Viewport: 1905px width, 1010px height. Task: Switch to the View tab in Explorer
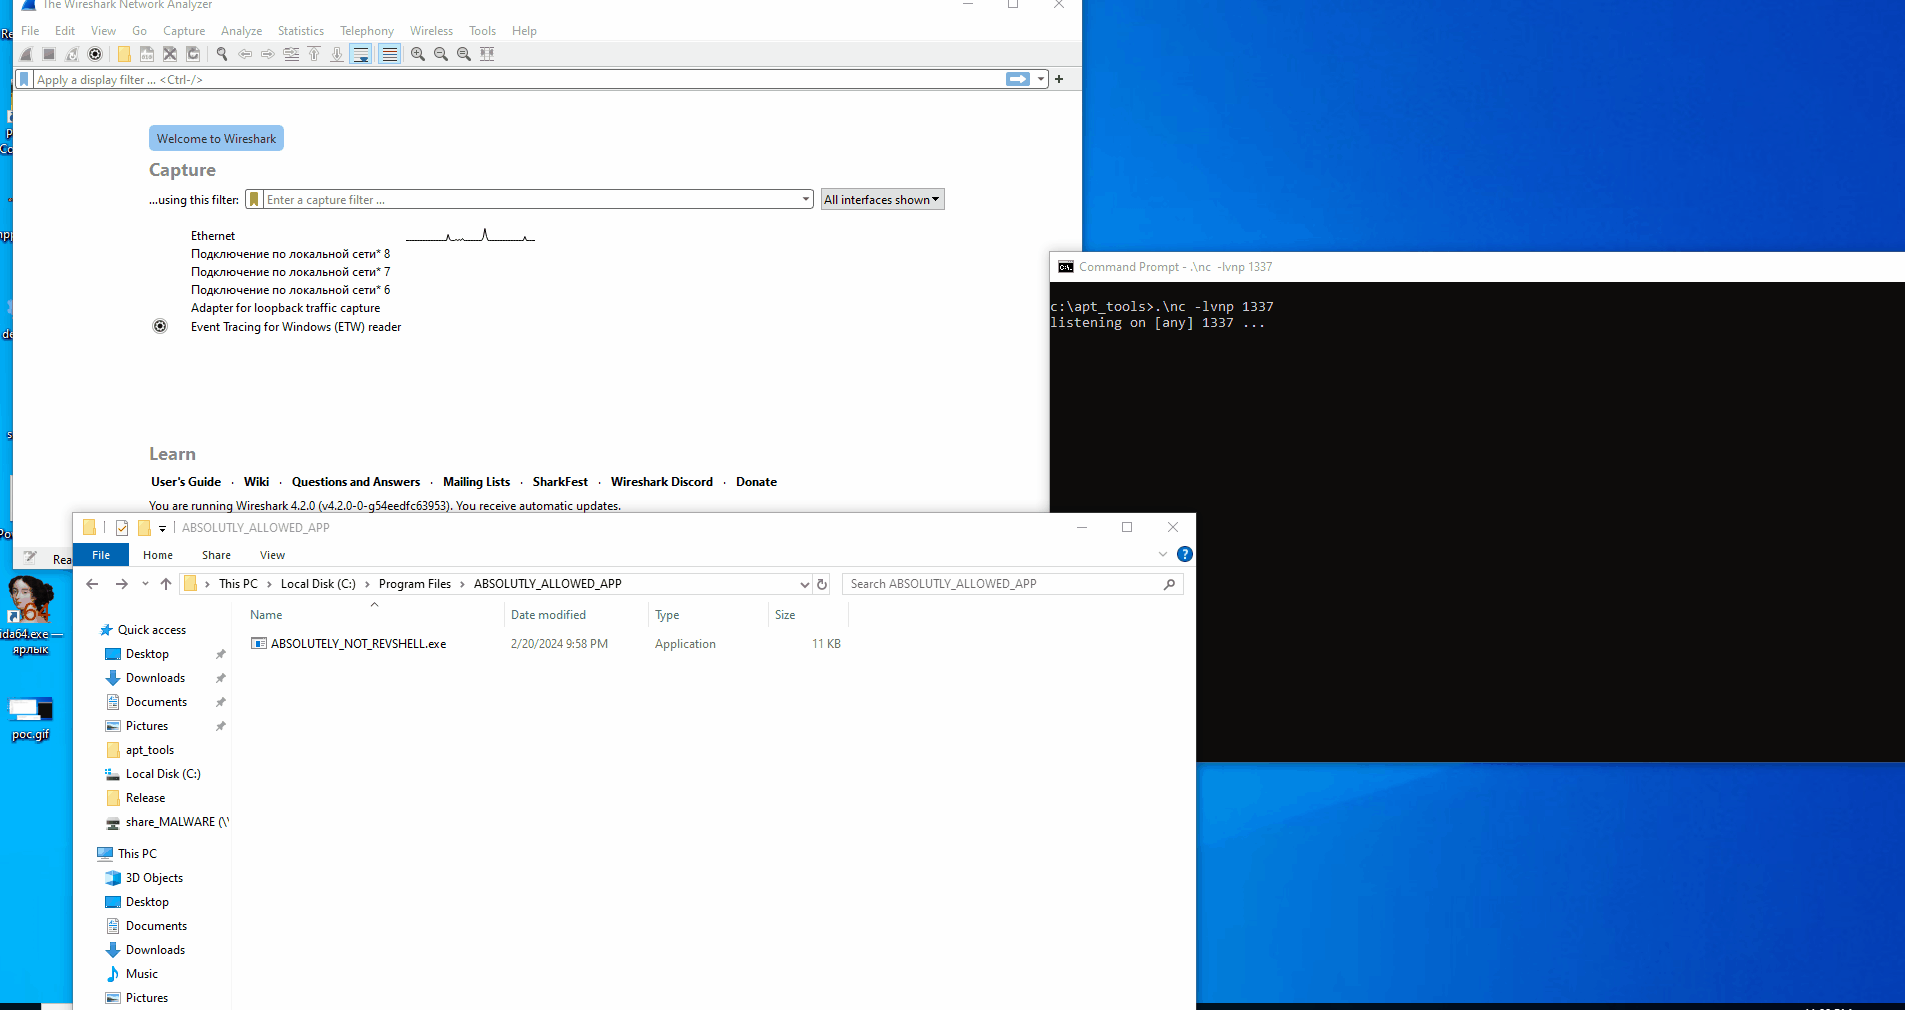click(272, 555)
